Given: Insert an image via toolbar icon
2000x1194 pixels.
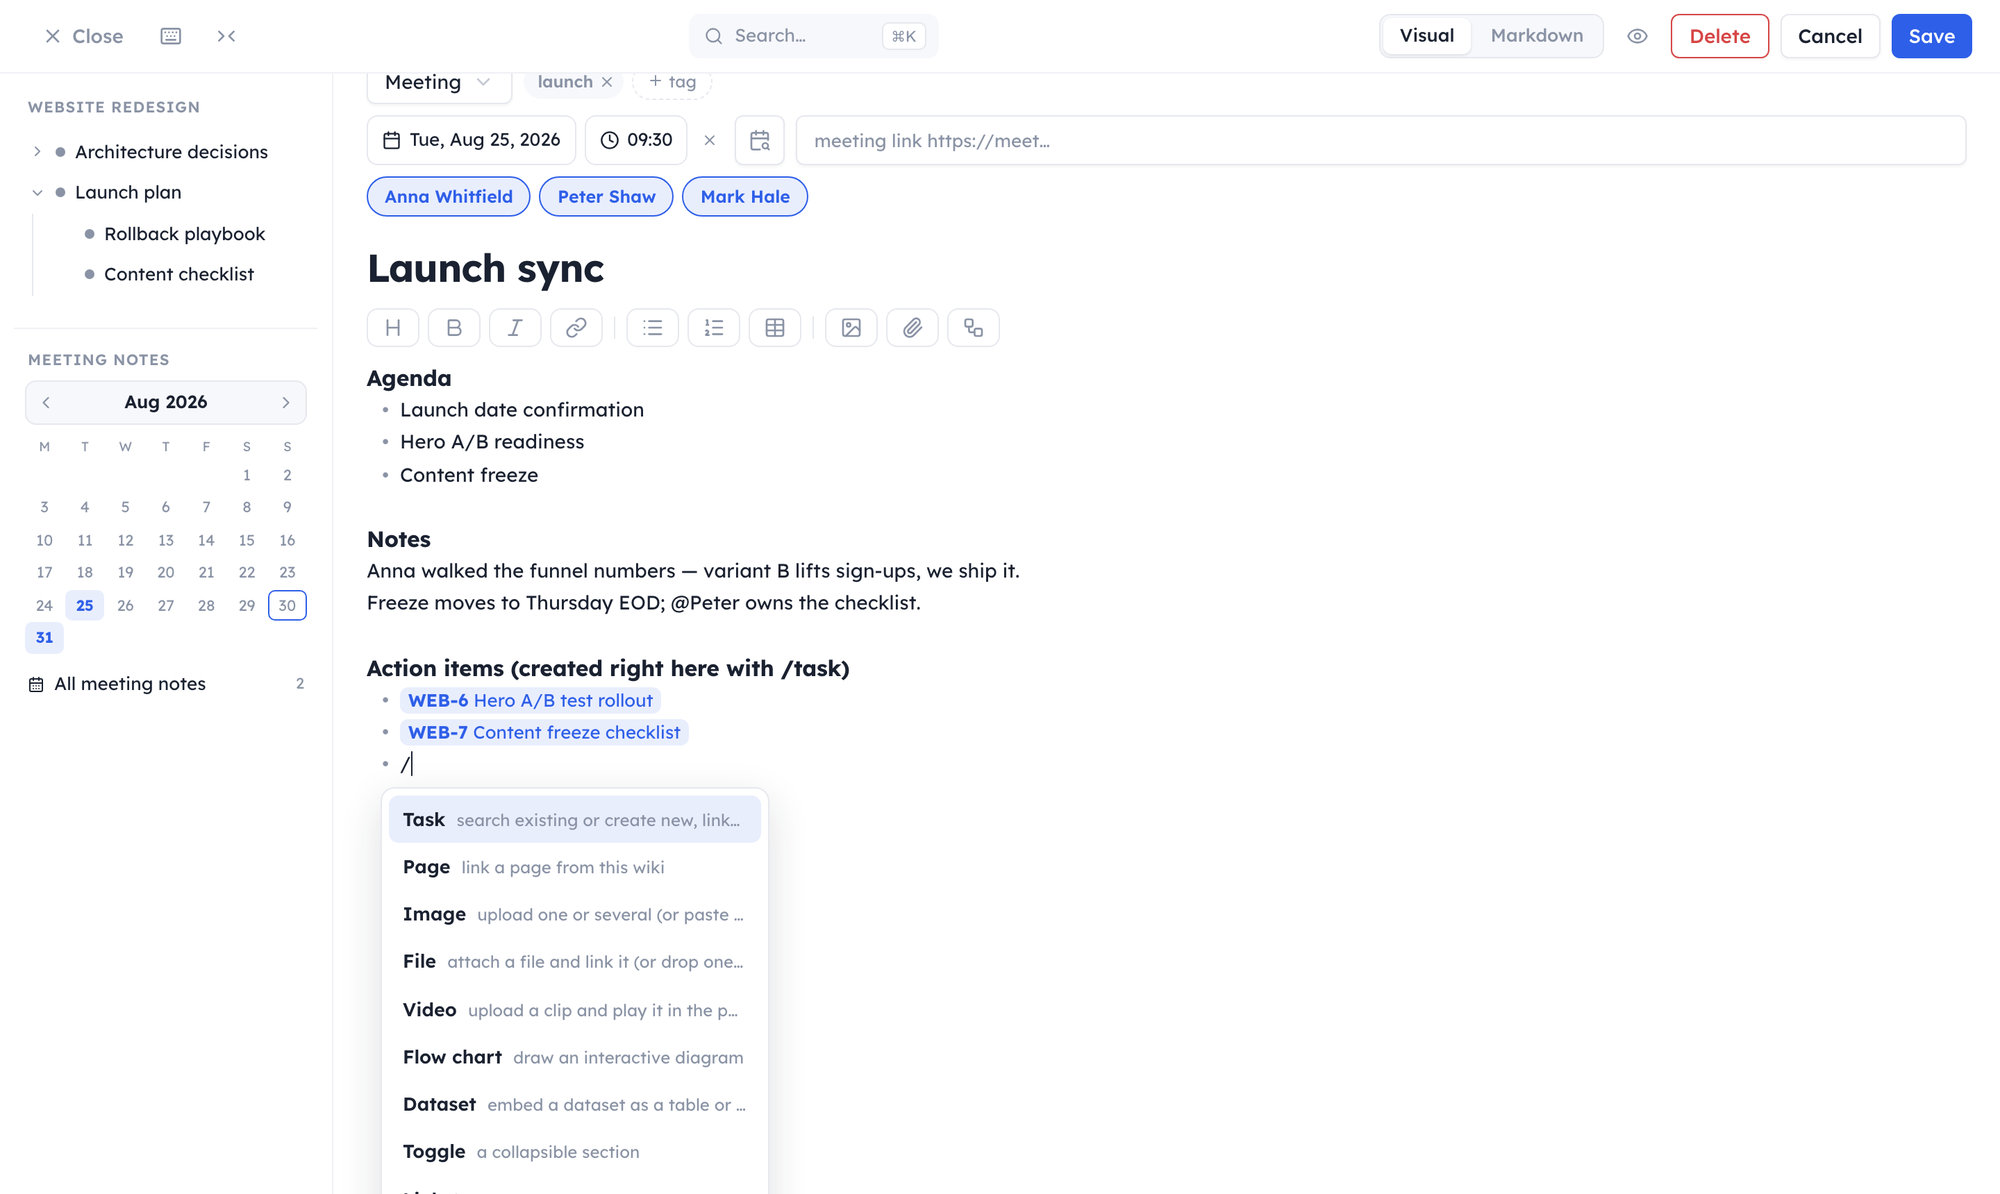Looking at the screenshot, I should coord(852,328).
